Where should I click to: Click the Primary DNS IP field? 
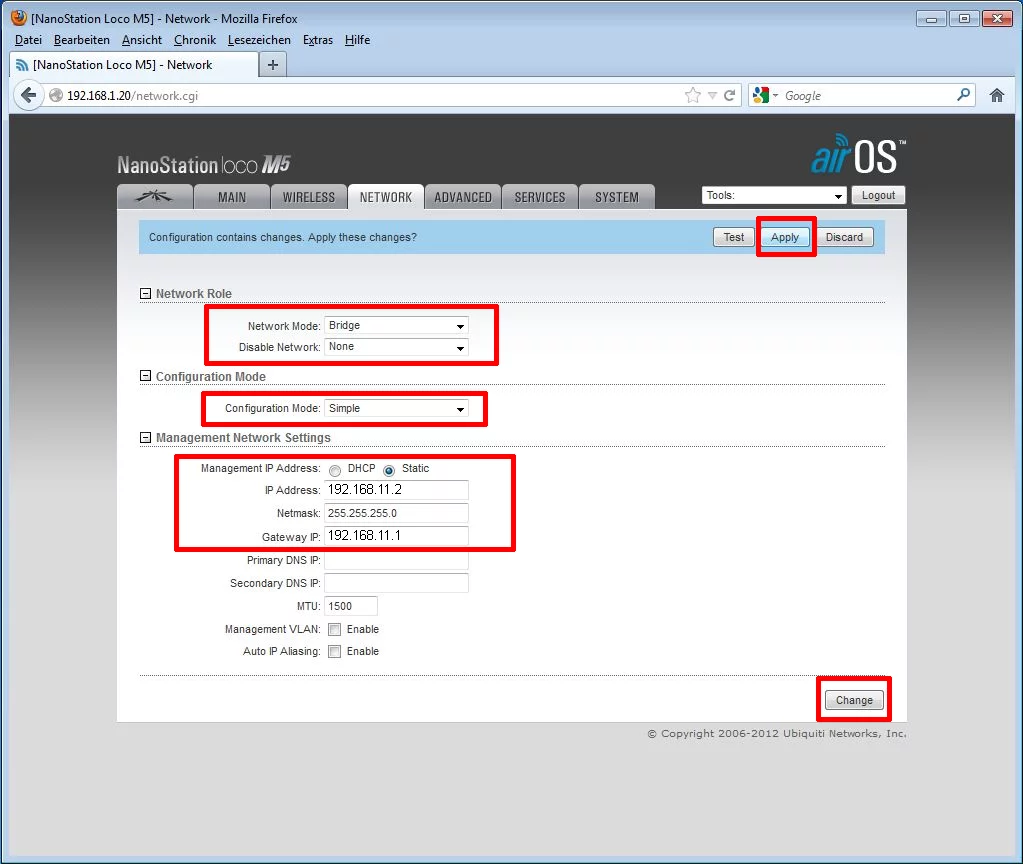pos(396,560)
